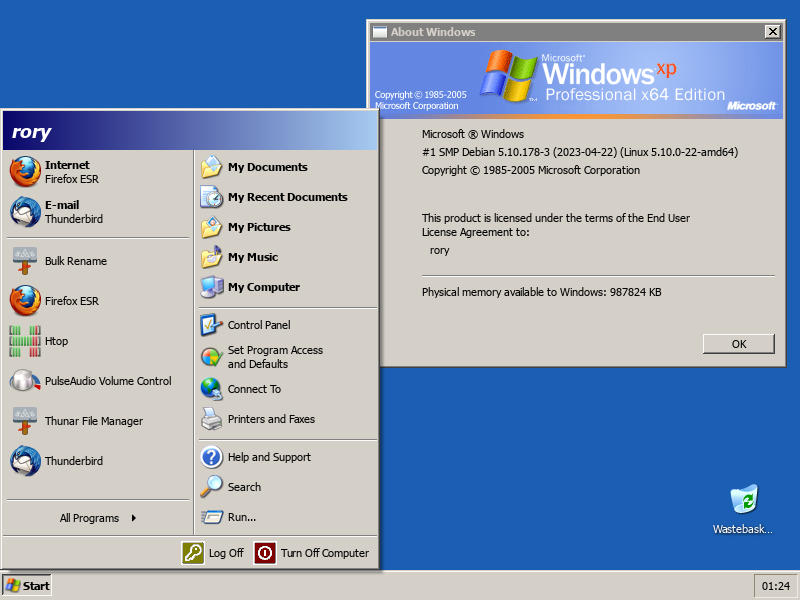Image resolution: width=800 pixels, height=600 pixels.
Task: Click the My Music label text
Action: (x=253, y=257)
